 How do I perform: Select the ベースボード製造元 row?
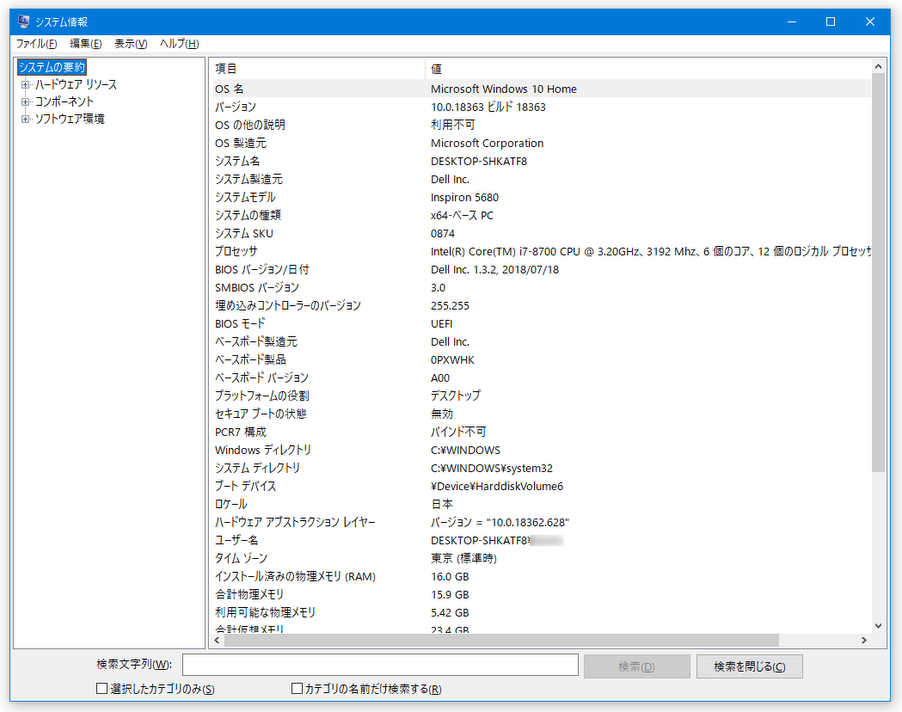pyautogui.click(x=541, y=342)
